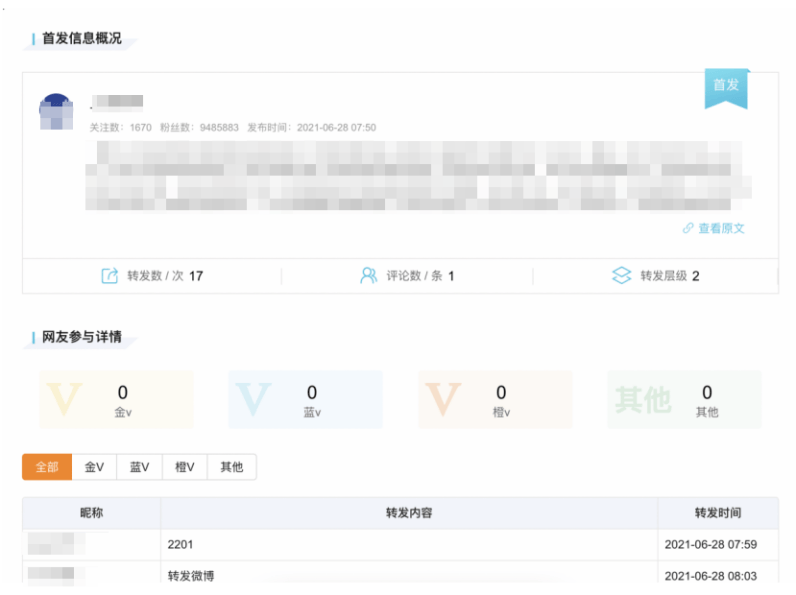Click the blurred nickname in 转发微博 row
The height and width of the screenshot is (595, 796).
click(x=52, y=576)
